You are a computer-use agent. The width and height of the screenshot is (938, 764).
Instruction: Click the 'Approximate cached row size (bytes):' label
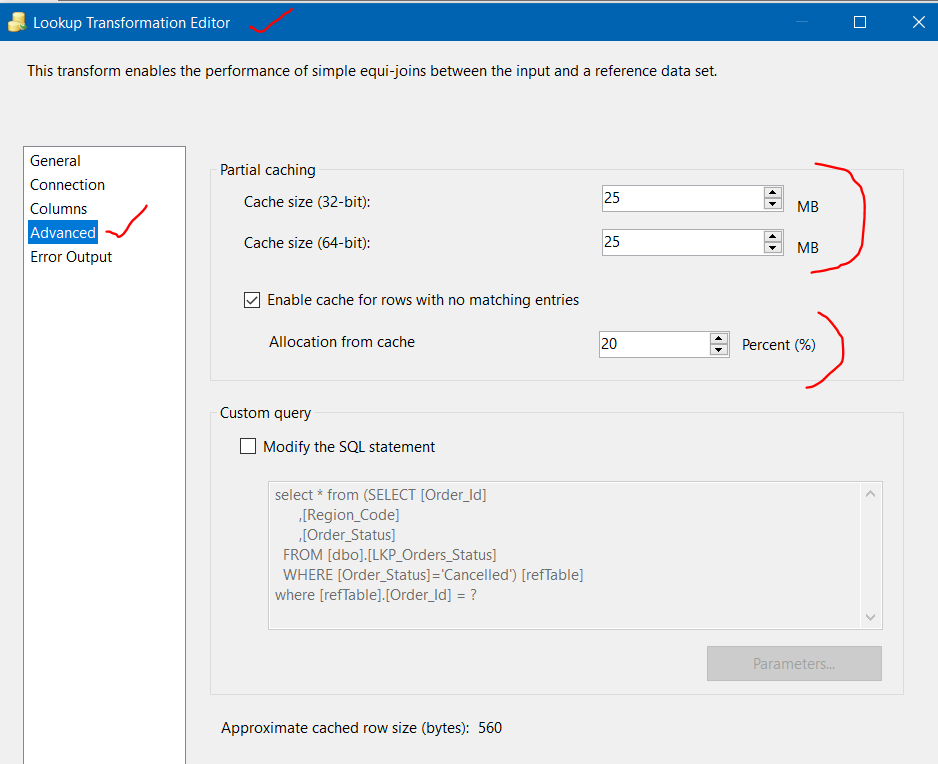pyautogui.click(x=345, y=728)
